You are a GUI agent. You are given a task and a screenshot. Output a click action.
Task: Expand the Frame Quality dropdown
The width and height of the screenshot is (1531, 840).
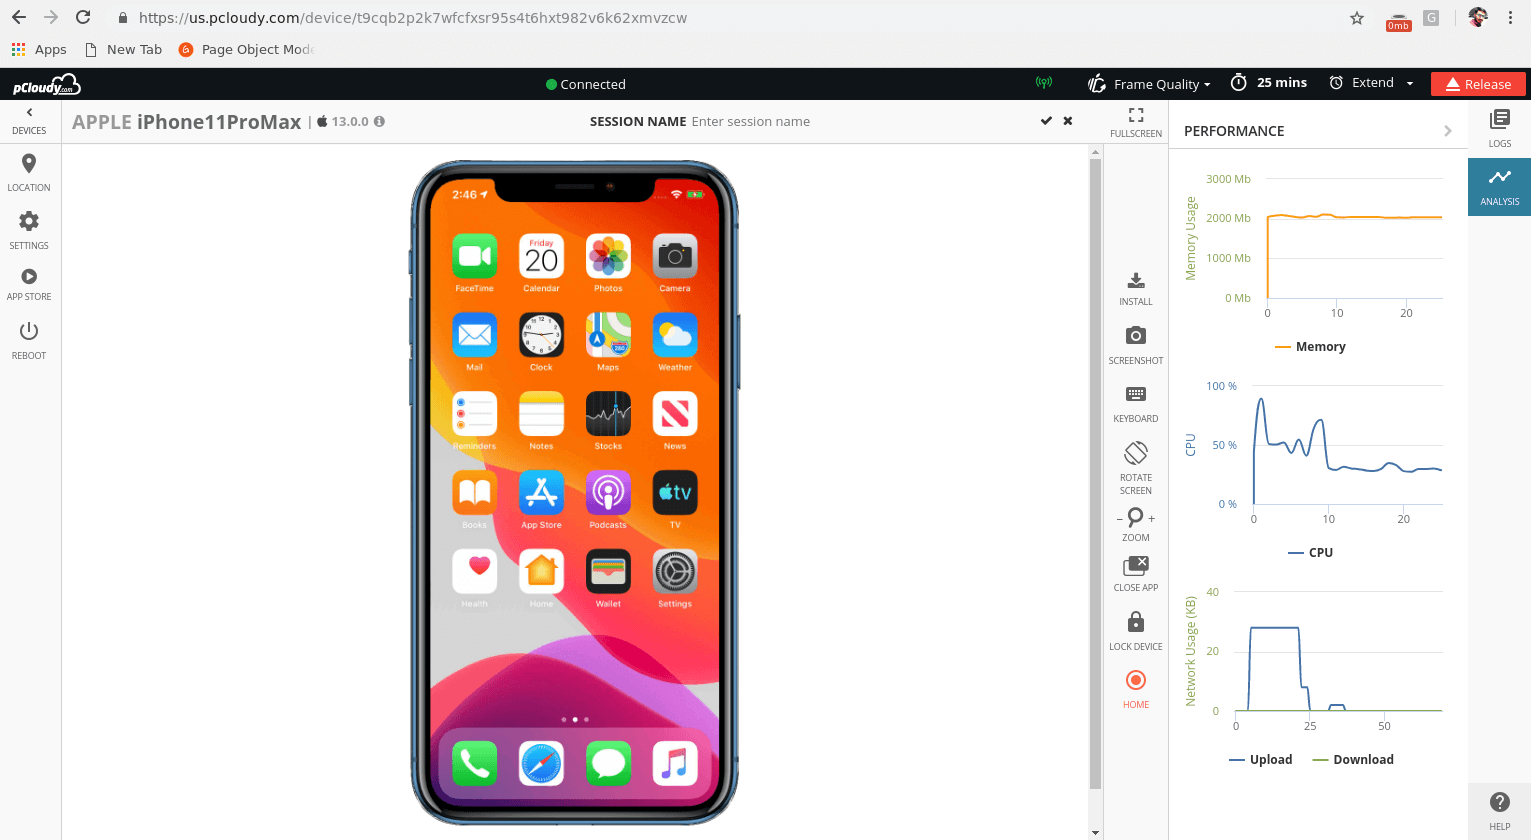point(1150,84)
